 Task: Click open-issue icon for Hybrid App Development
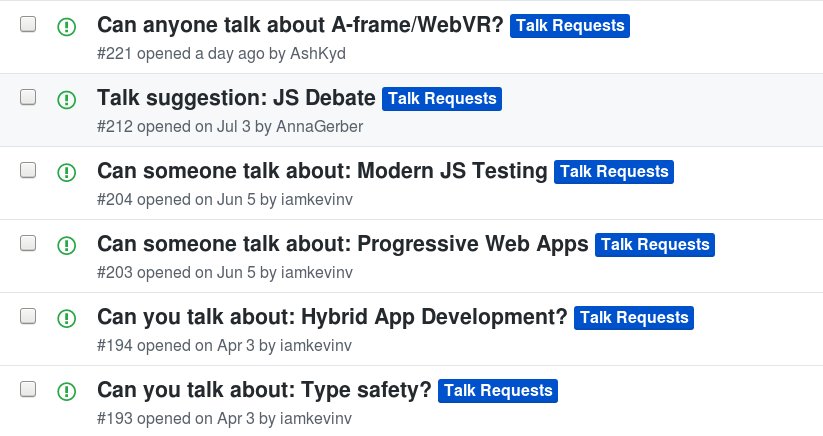[67, 318]
